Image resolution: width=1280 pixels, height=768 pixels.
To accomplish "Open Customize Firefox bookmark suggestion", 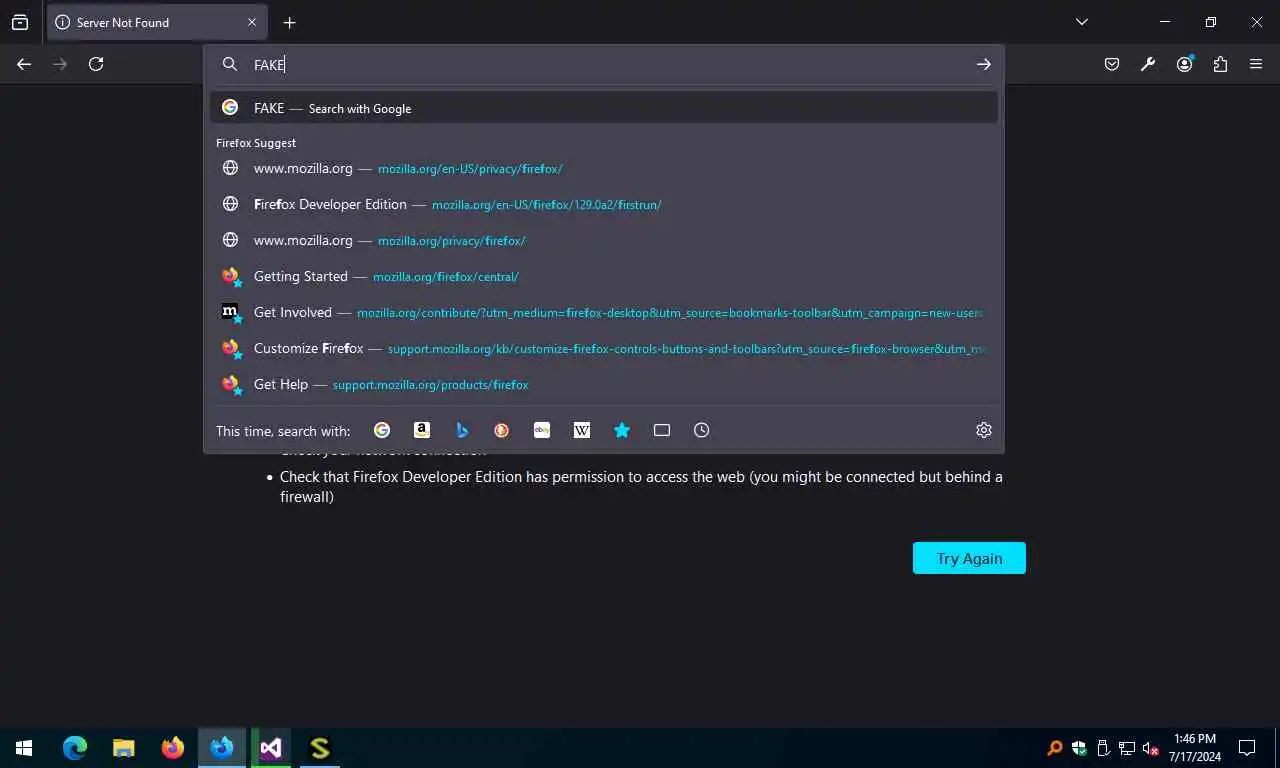I will pos(604,348).
